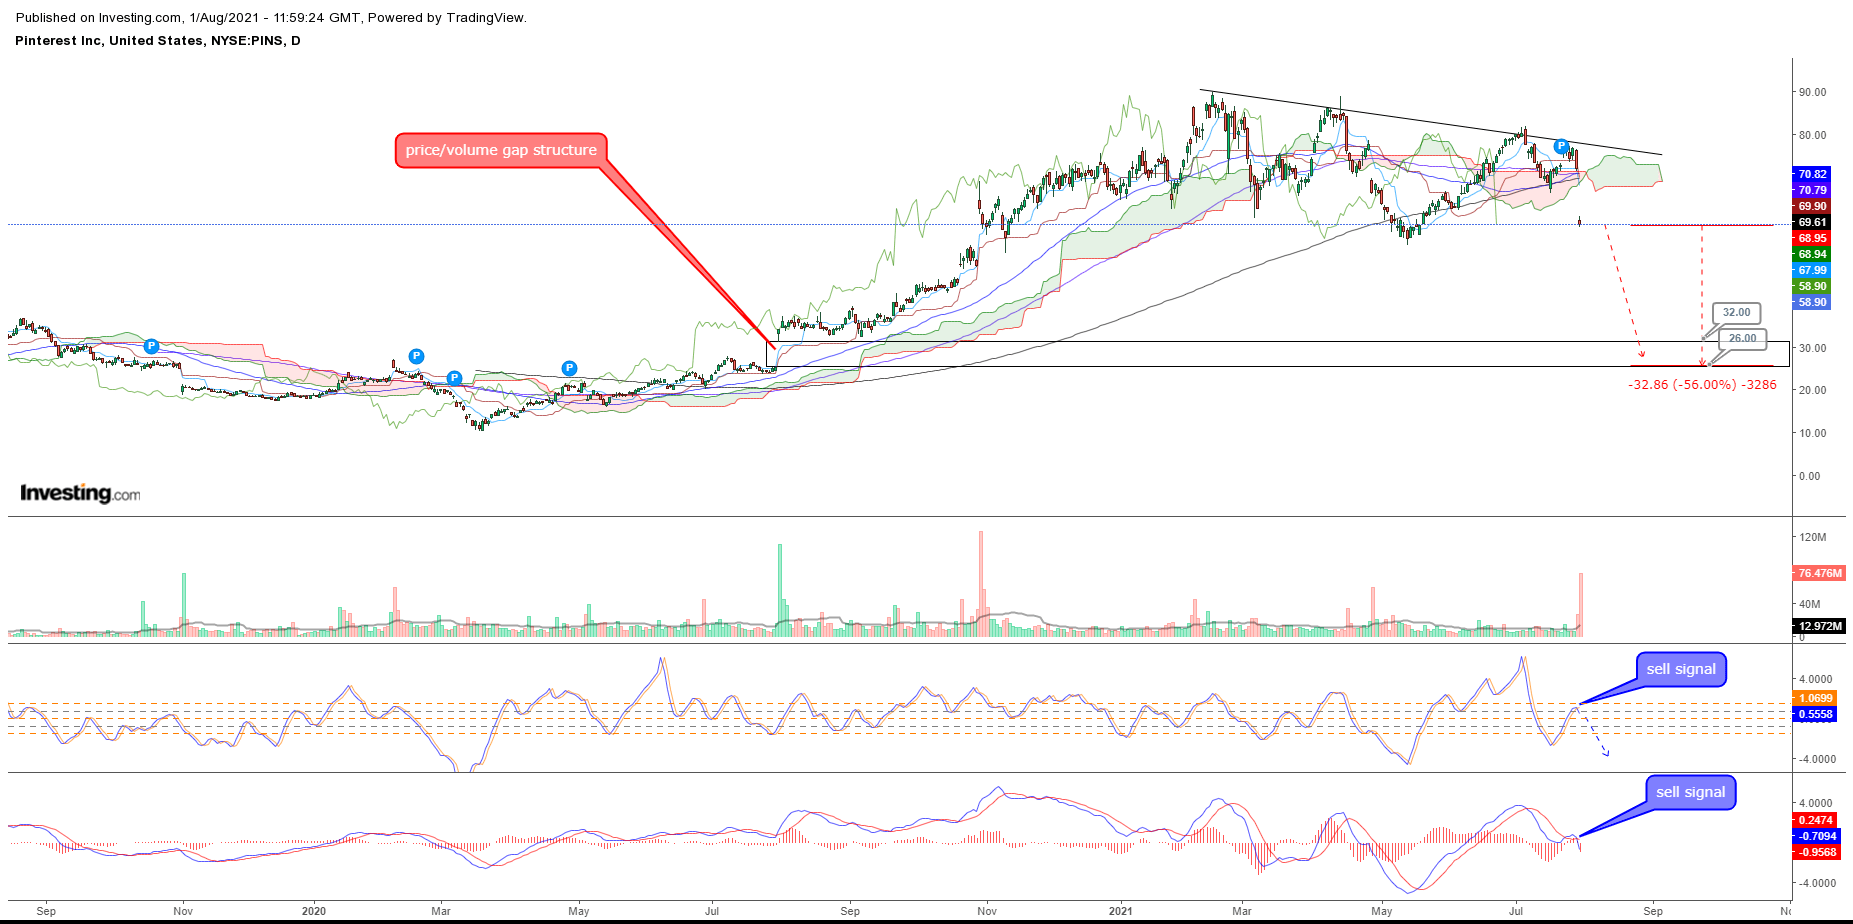Click the black 69.61 last price tag

point(1812,222)
